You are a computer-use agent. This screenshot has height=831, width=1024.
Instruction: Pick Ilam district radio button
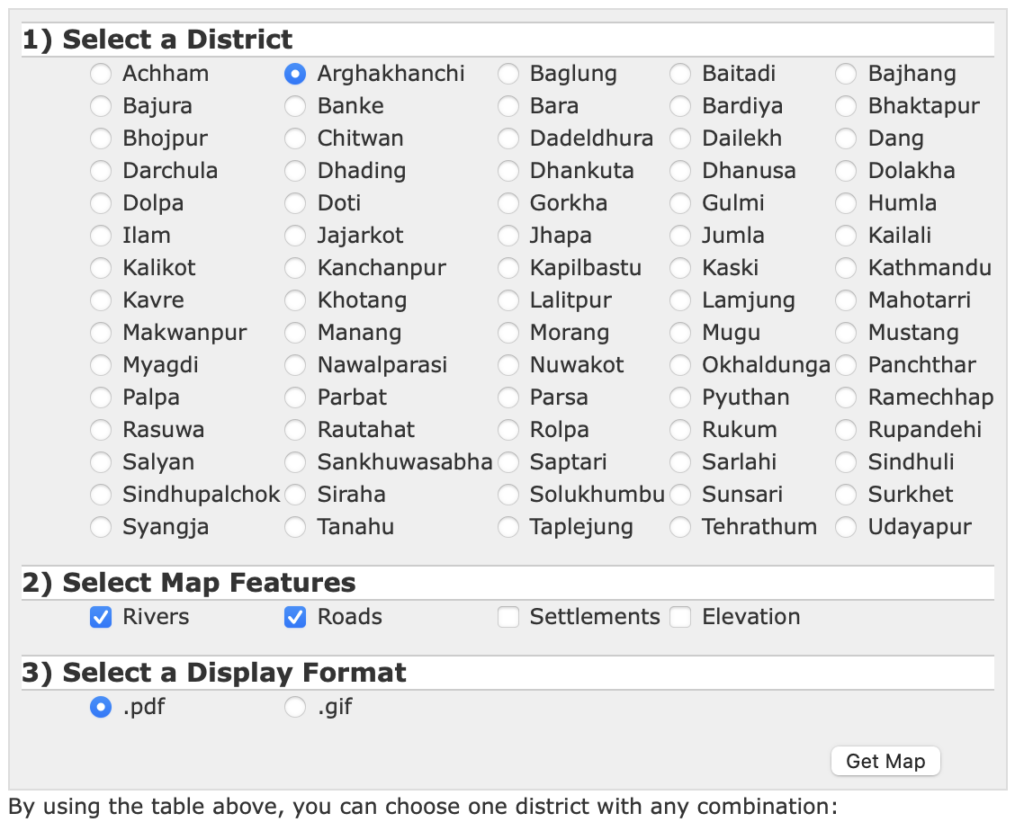[101, 235]
